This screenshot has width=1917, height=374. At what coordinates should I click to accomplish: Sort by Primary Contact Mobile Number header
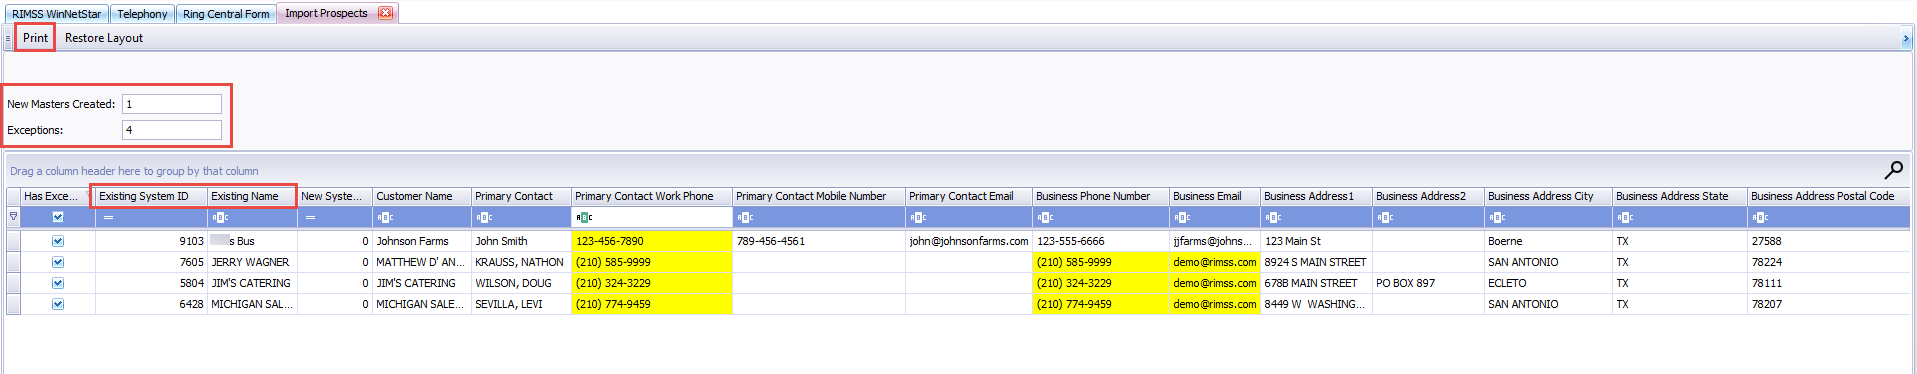(819, 196)
